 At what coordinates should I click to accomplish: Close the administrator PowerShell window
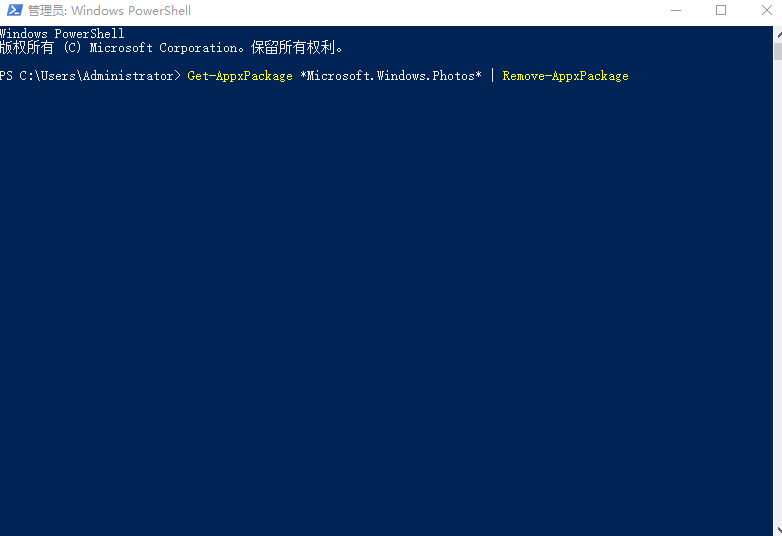click(x=767, y=10)
